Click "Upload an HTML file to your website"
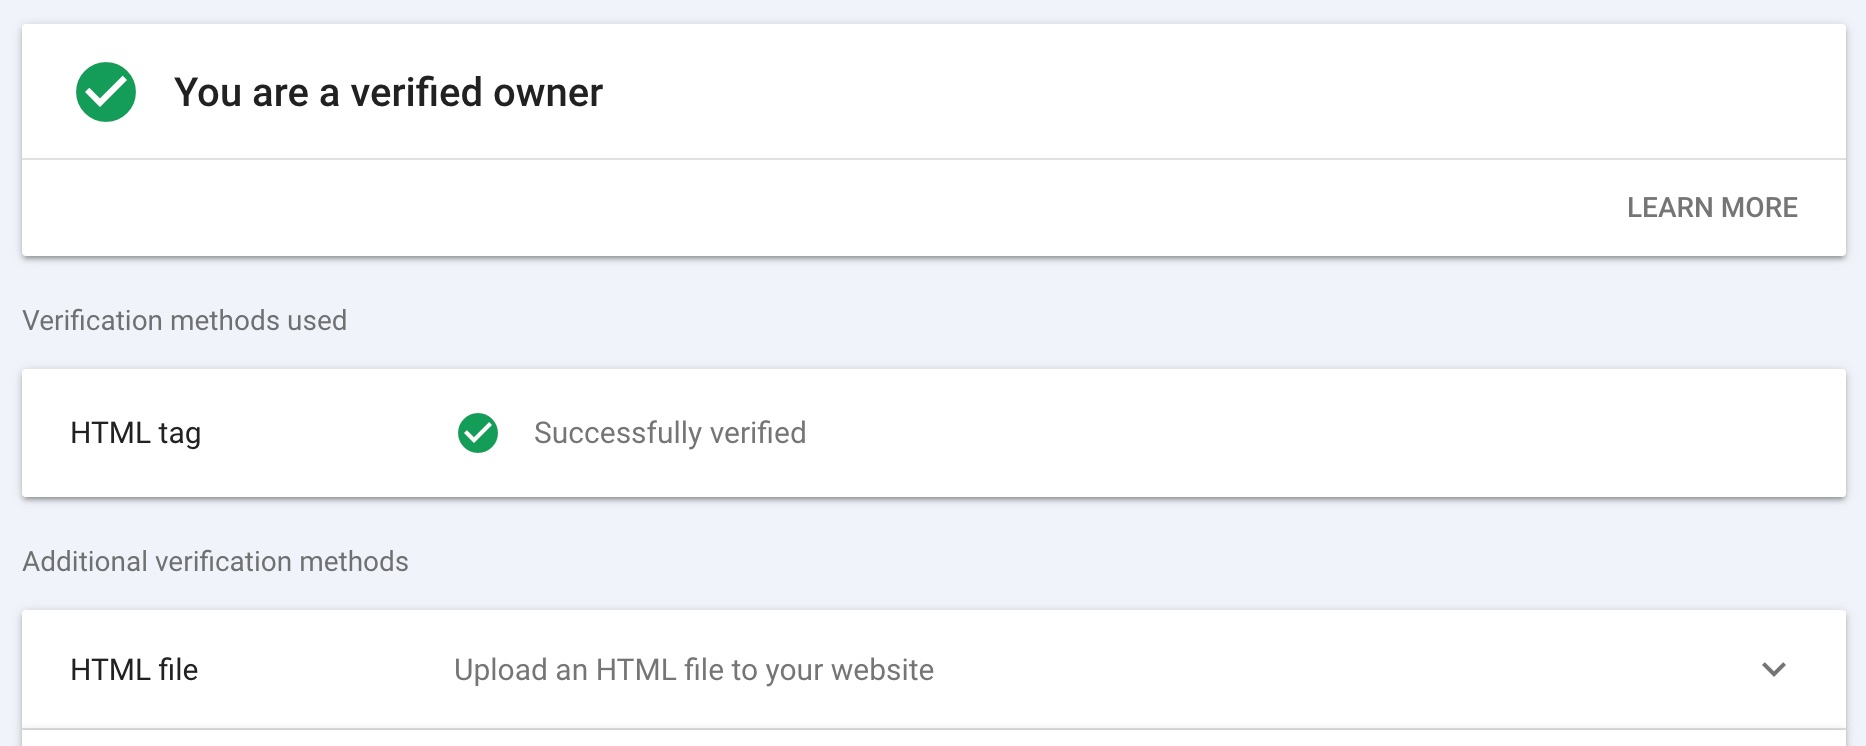This screenshot has width=1866, height=746. (x=694, y=670)
